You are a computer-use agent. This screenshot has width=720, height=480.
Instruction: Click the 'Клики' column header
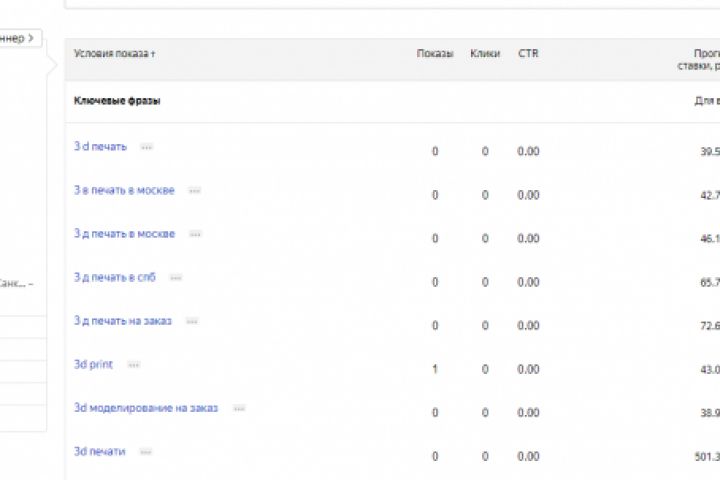tap(485, 53)
